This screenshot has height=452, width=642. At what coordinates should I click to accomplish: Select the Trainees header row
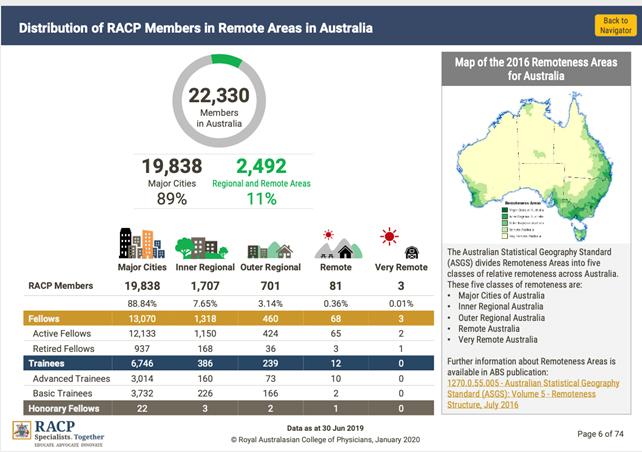[228, 363]
